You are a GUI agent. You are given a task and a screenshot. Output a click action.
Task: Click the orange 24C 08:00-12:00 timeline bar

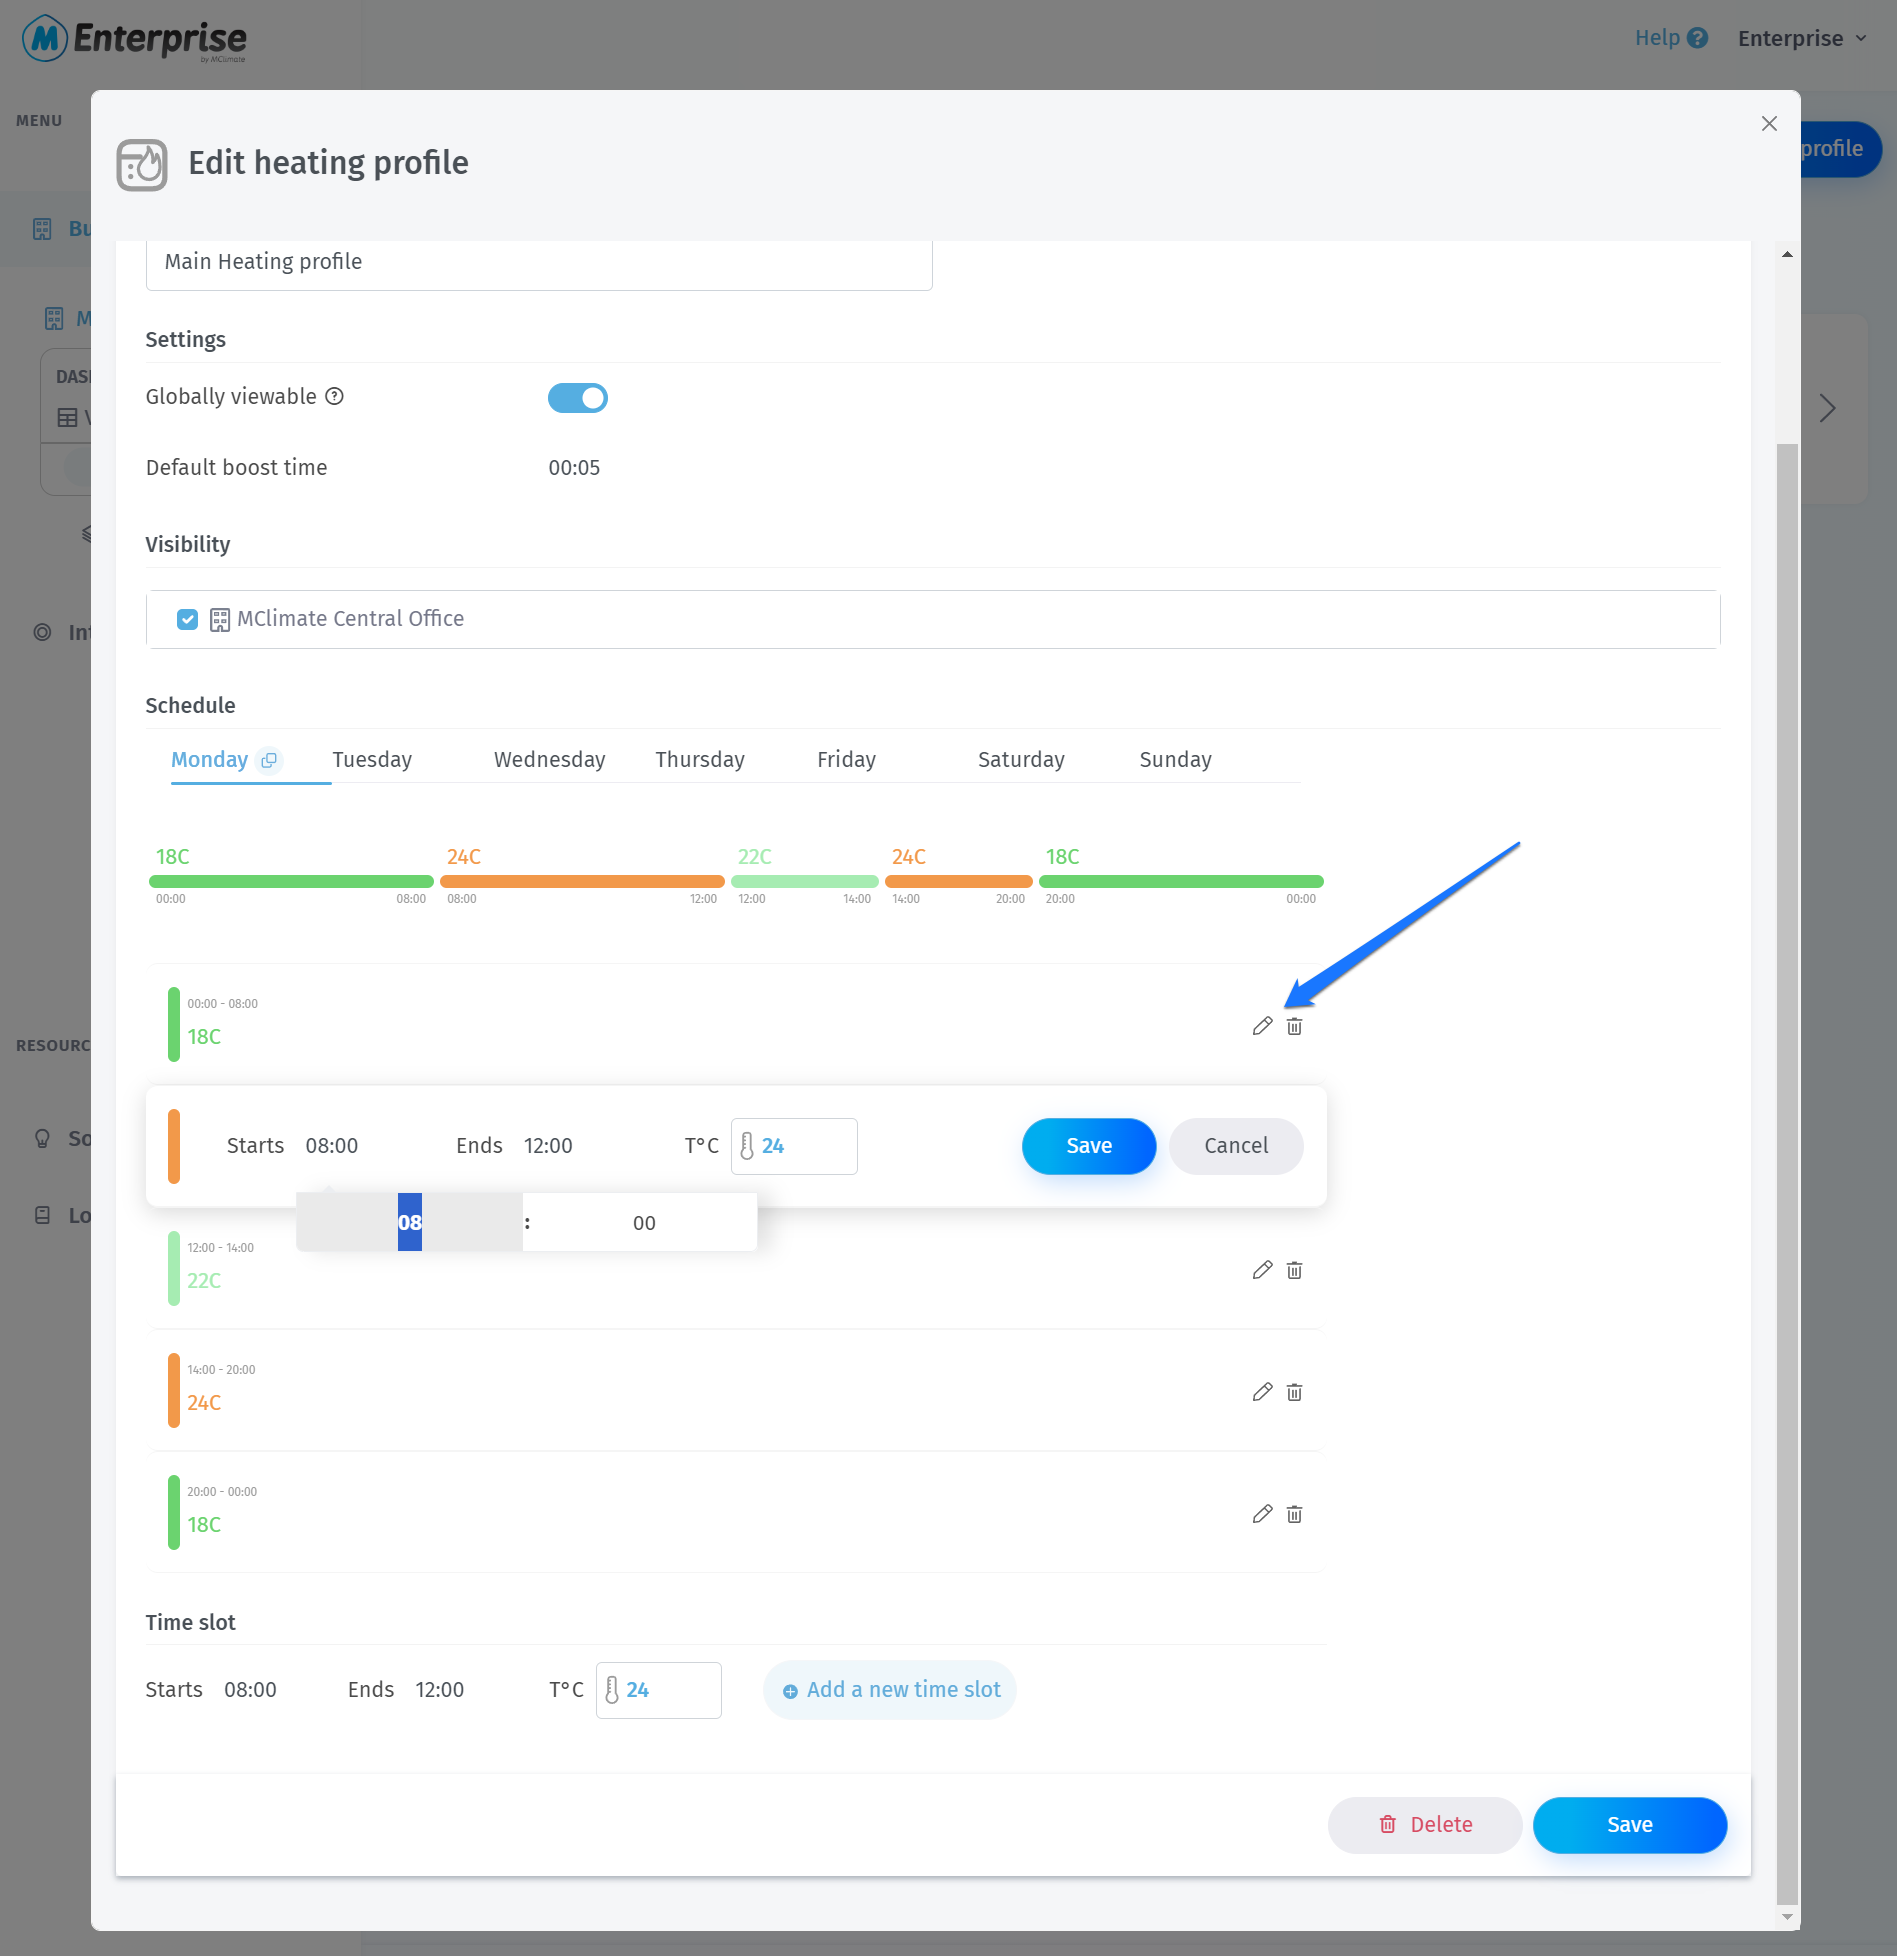click(x=582, y=882)
